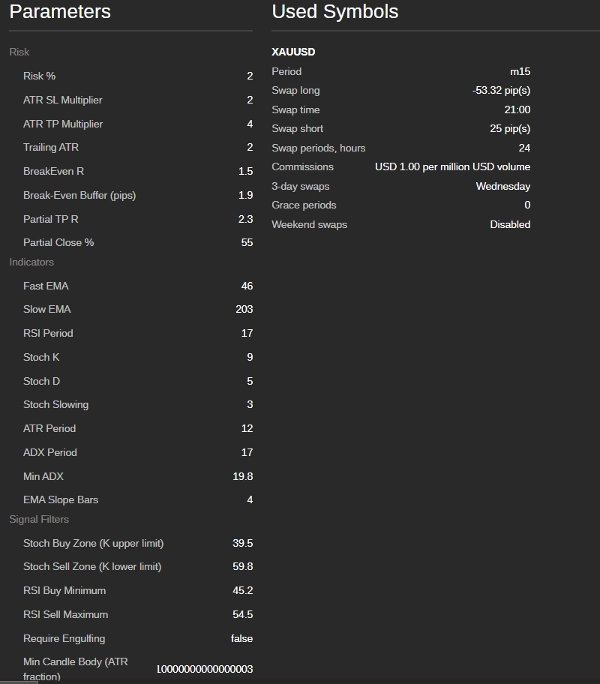600x684 pixels.
Task: Click the Min ADX value 19.8
Action: click(243, 476)
